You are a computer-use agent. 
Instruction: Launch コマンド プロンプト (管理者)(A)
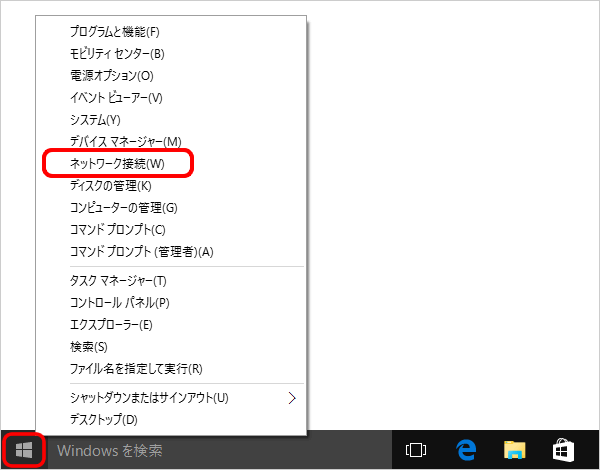coord(142,251)
